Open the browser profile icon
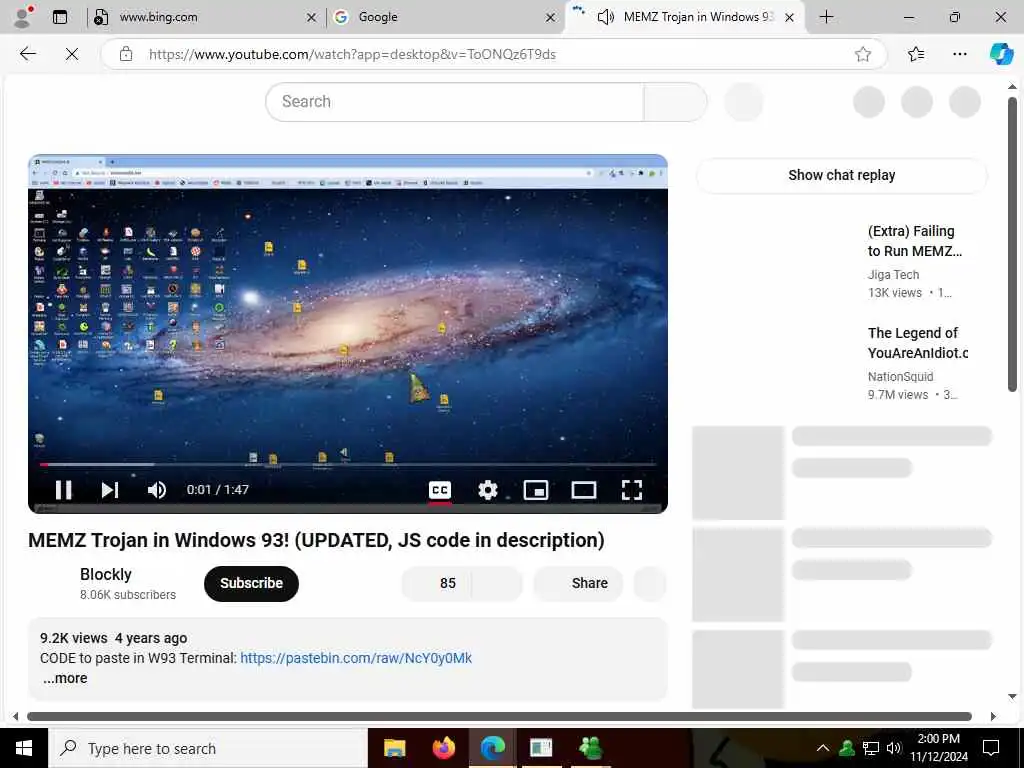Viewport: 1024px width, 768px height. click(x=23, y=17)
